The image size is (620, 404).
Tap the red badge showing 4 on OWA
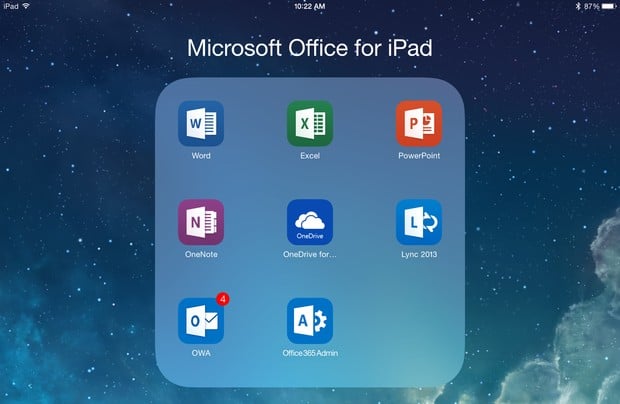pos(223,299)
